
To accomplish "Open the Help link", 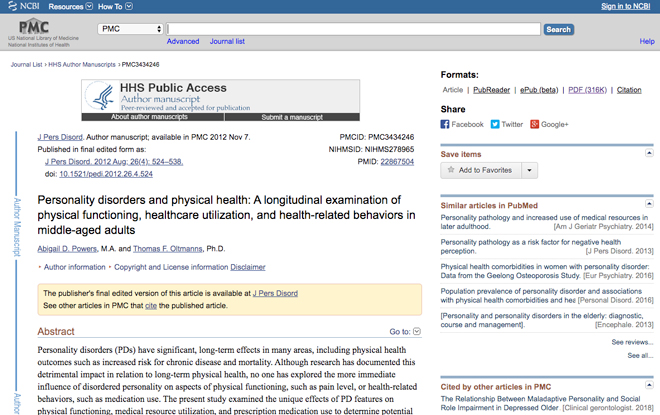I will 647,41.
